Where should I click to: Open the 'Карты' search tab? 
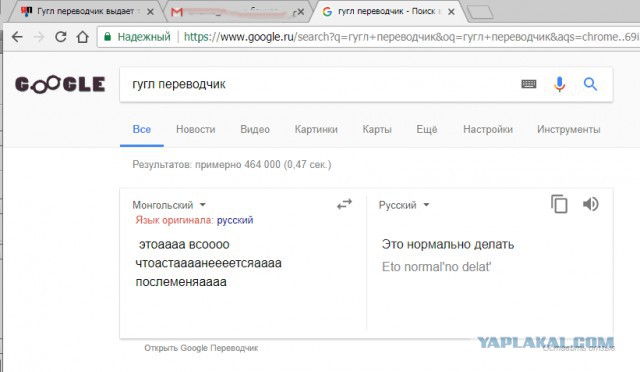(377, 129)
